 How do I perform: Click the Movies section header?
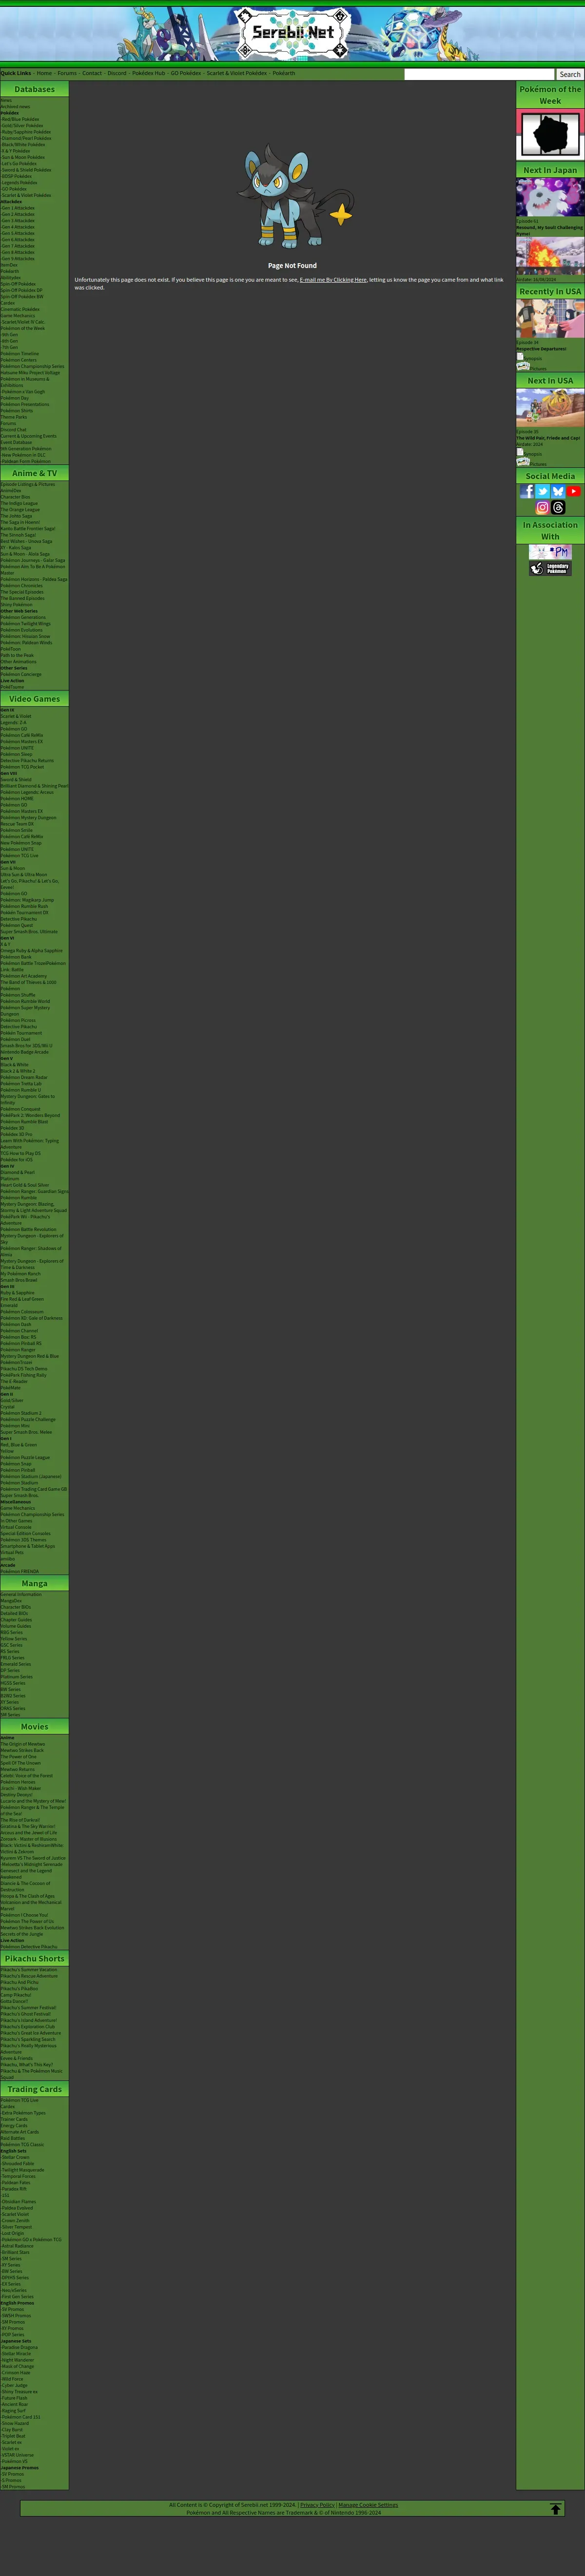coord(35,1726)
